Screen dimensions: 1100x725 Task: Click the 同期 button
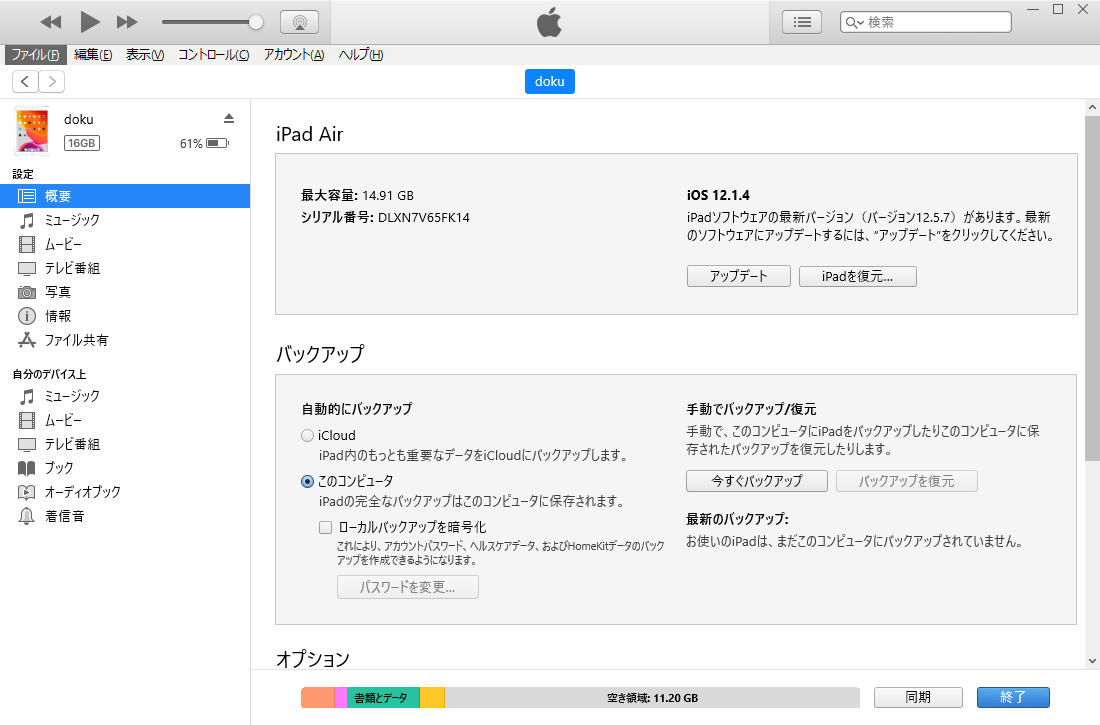918,697
